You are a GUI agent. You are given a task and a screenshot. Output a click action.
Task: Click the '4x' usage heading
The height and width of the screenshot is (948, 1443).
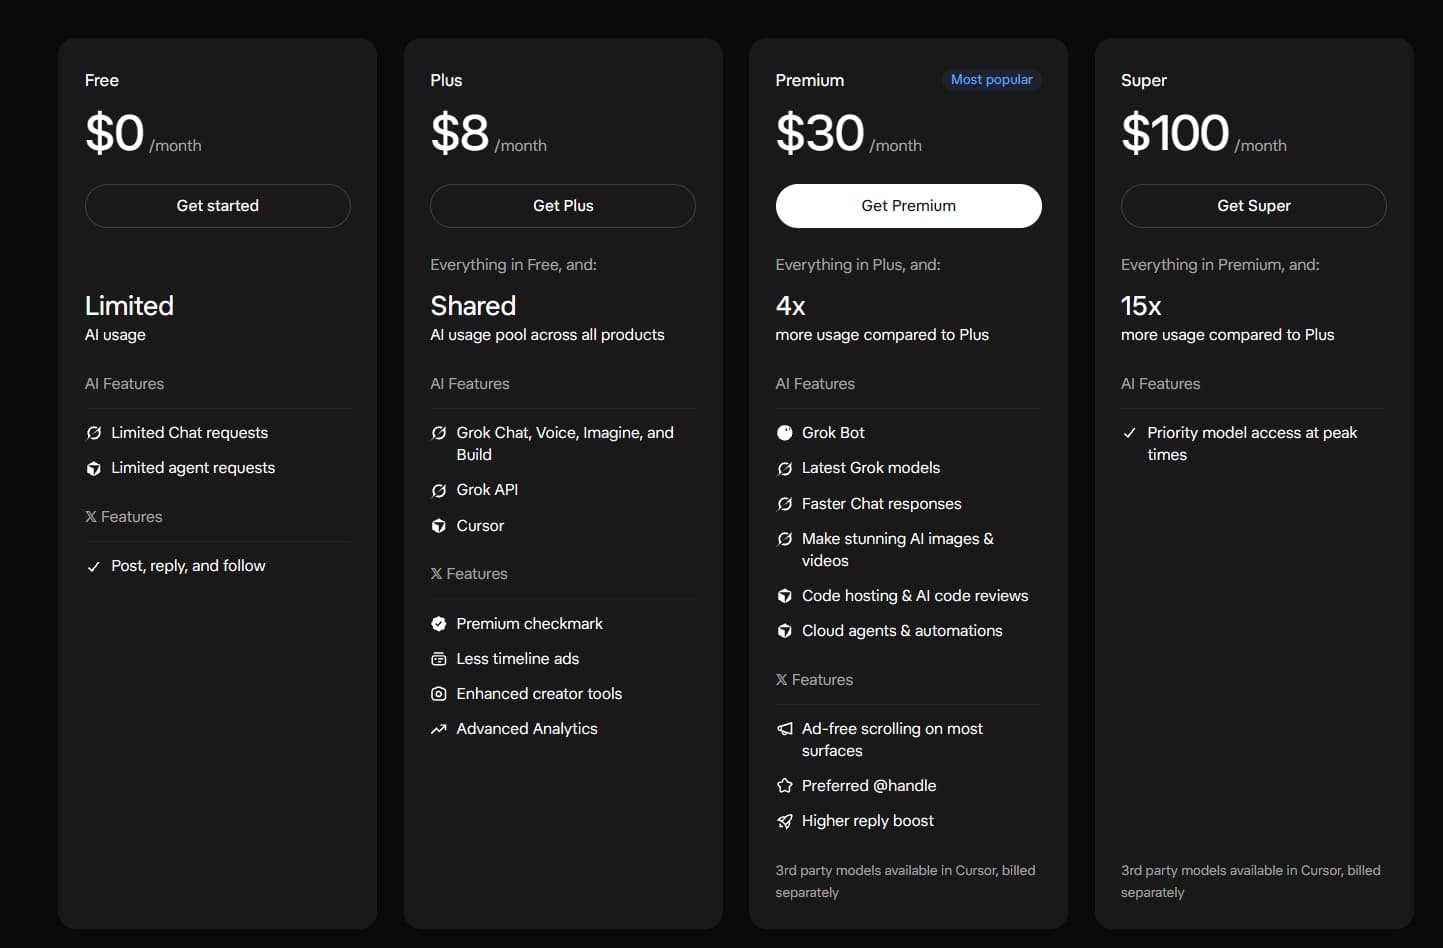coord(791,306)
